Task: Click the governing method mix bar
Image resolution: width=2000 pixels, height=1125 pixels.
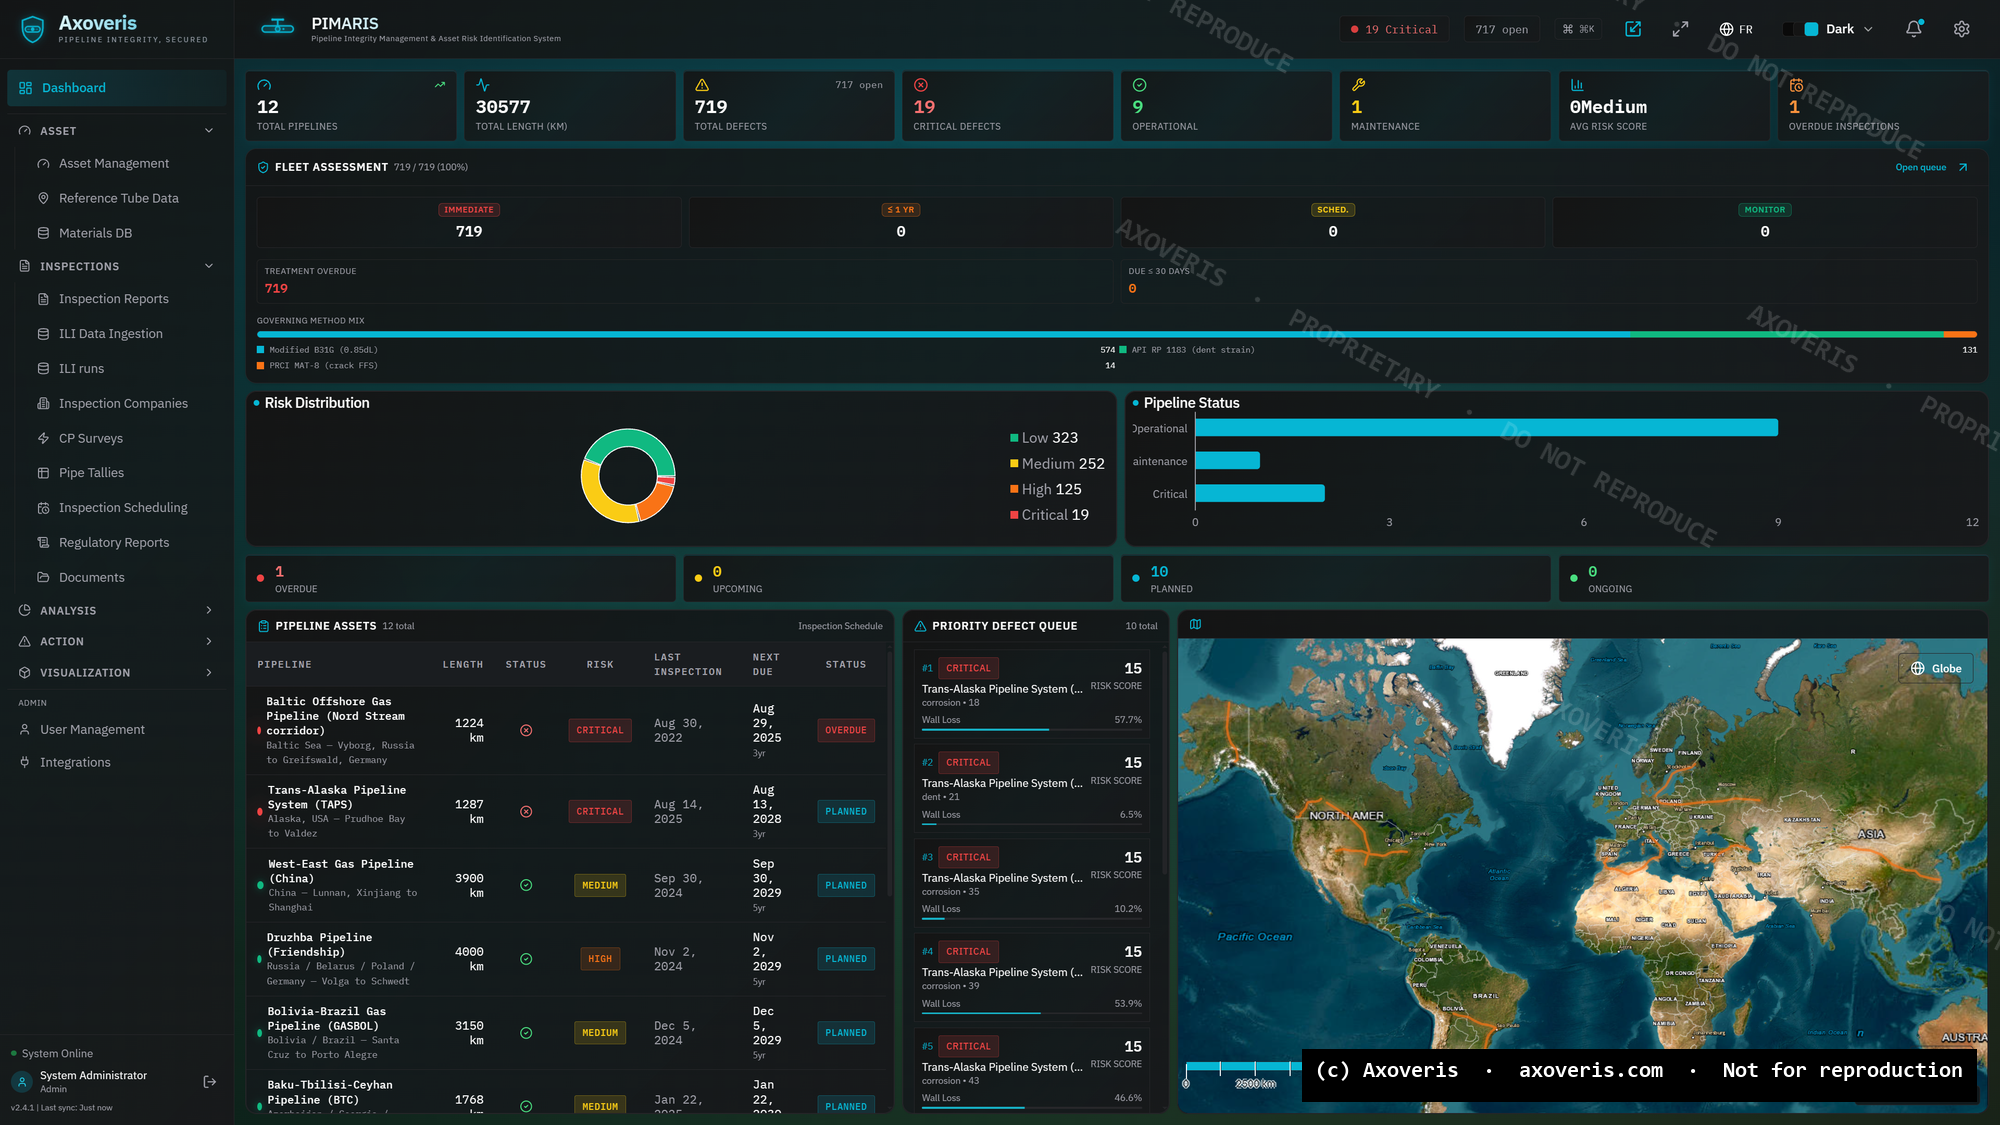Action: [x=1117, y=334]
